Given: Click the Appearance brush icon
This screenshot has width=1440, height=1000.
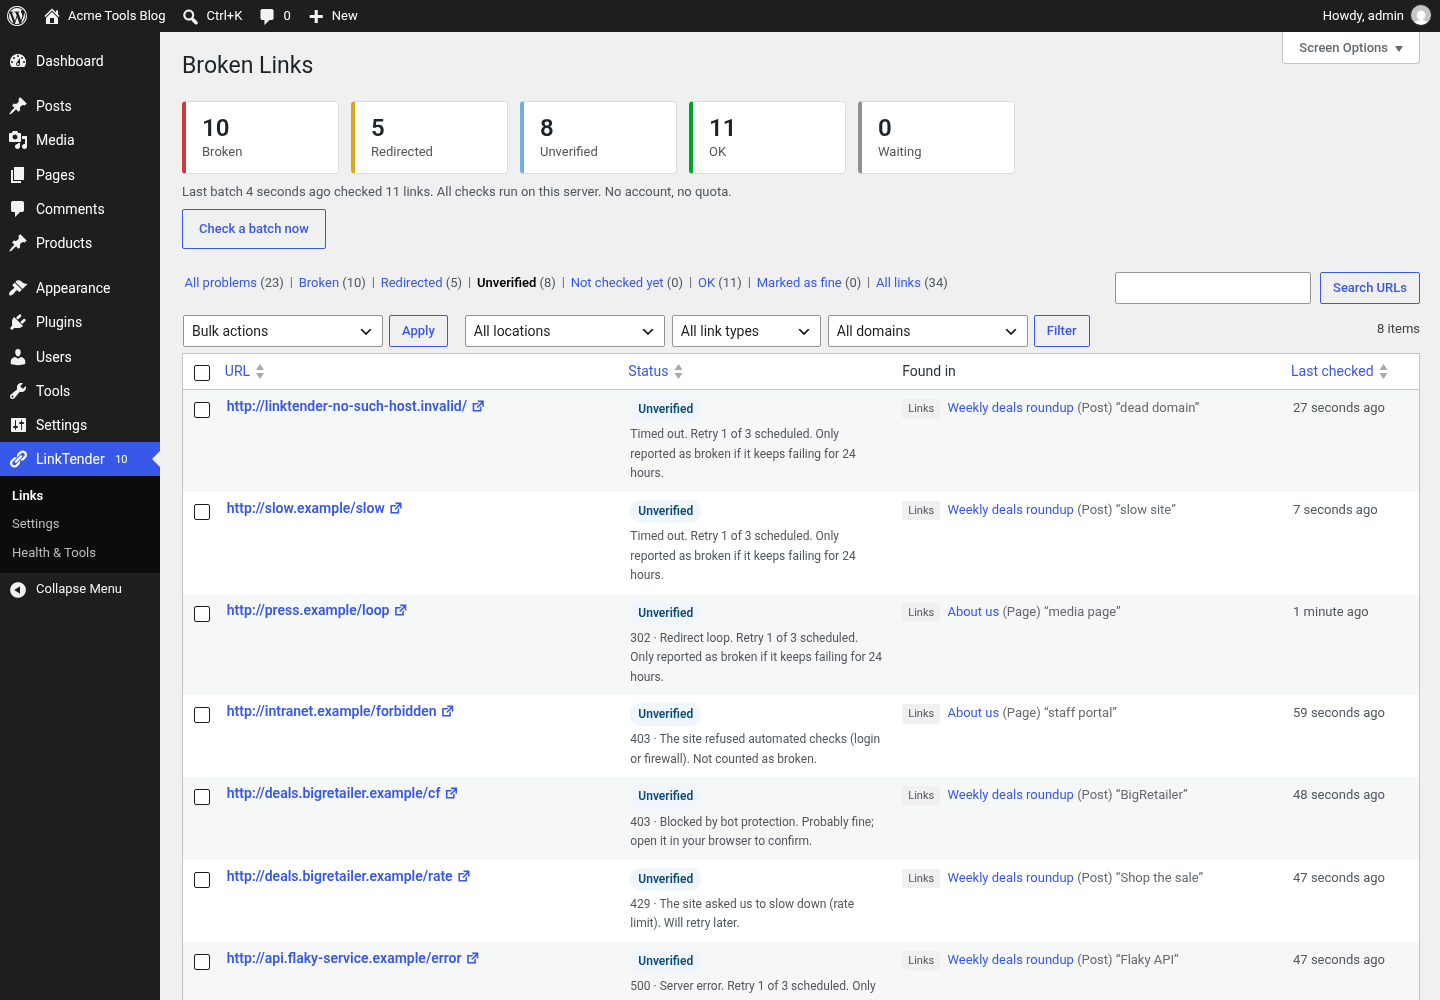Looking at the screenshot, I should pos(18,288).
